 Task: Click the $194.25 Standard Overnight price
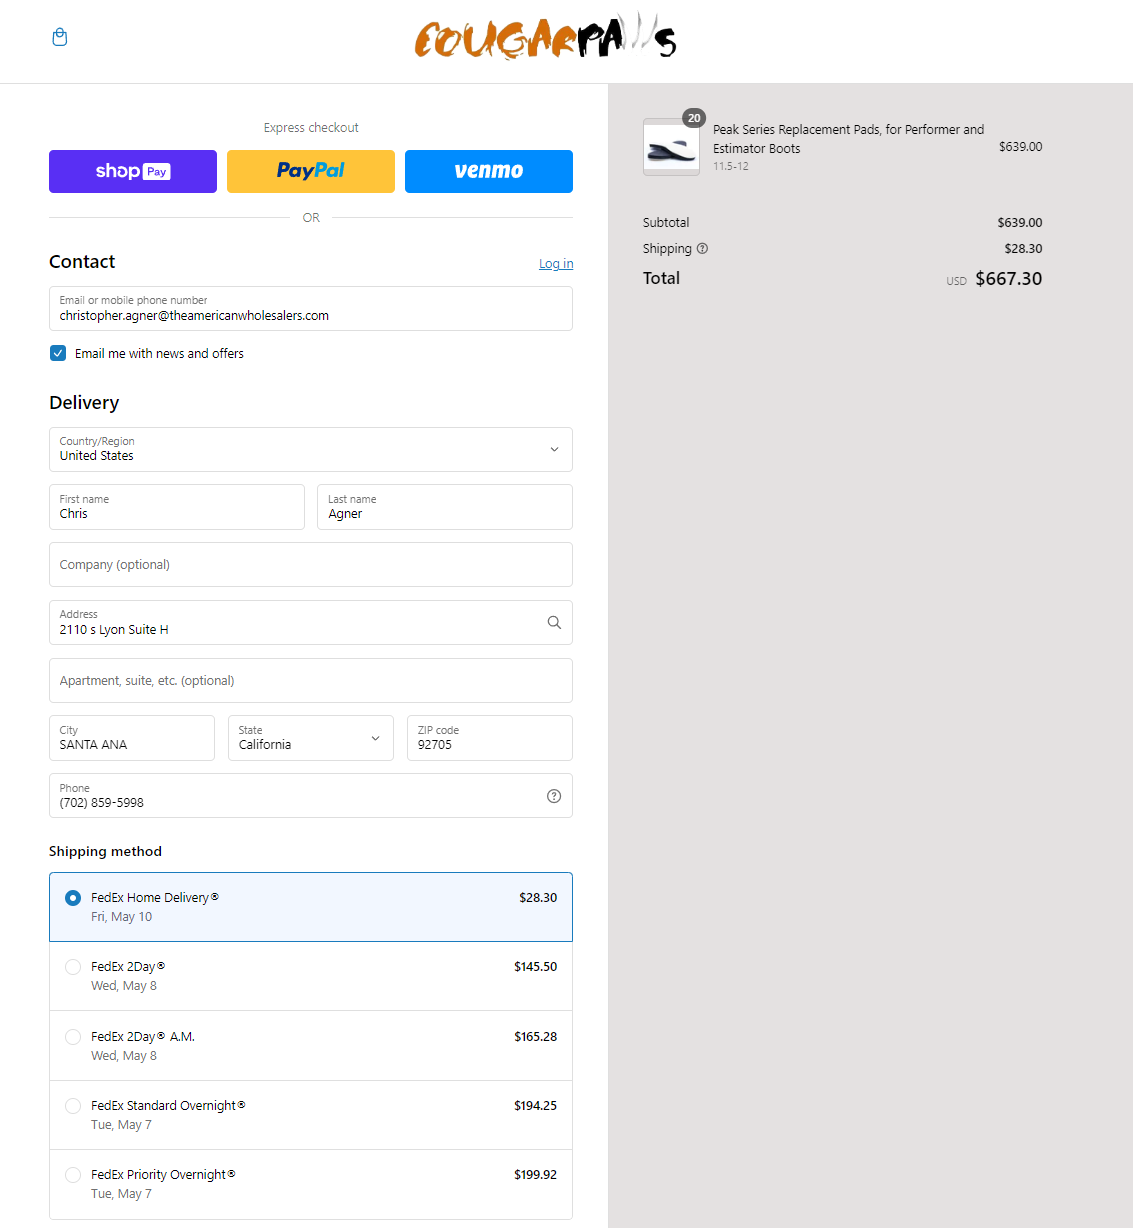(x=535, y=1106)
